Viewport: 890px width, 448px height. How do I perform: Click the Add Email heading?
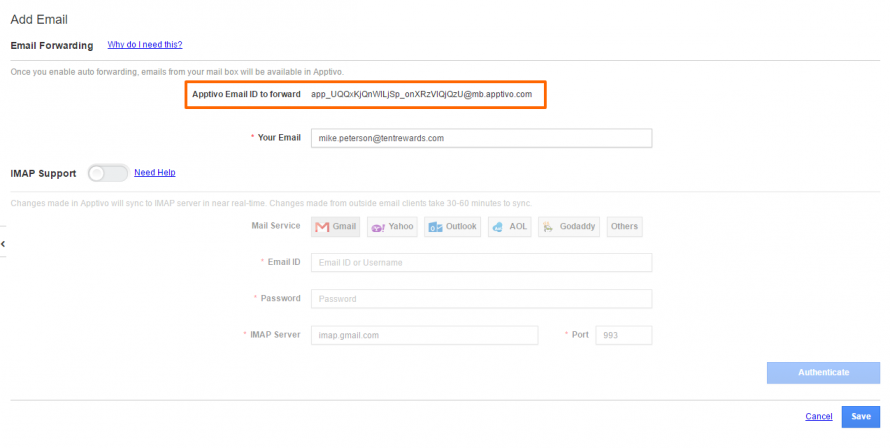(39, 19)
